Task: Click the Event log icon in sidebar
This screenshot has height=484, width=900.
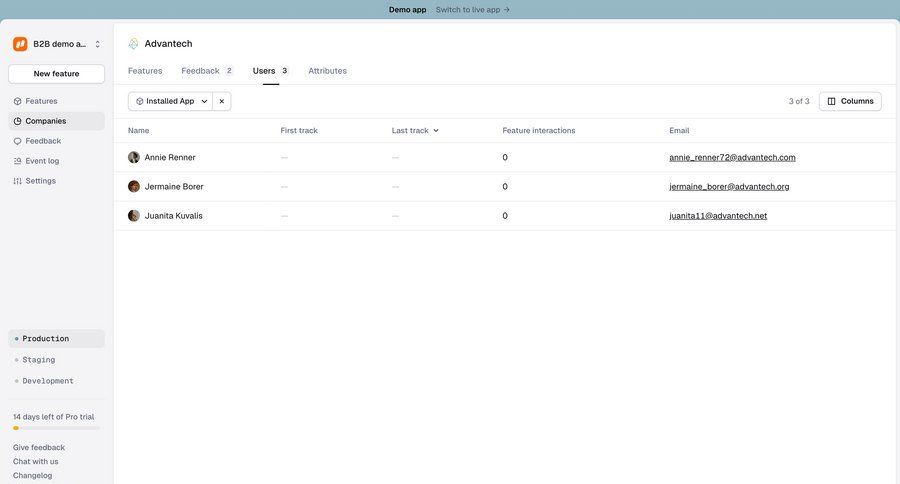Action: point(17,161)
